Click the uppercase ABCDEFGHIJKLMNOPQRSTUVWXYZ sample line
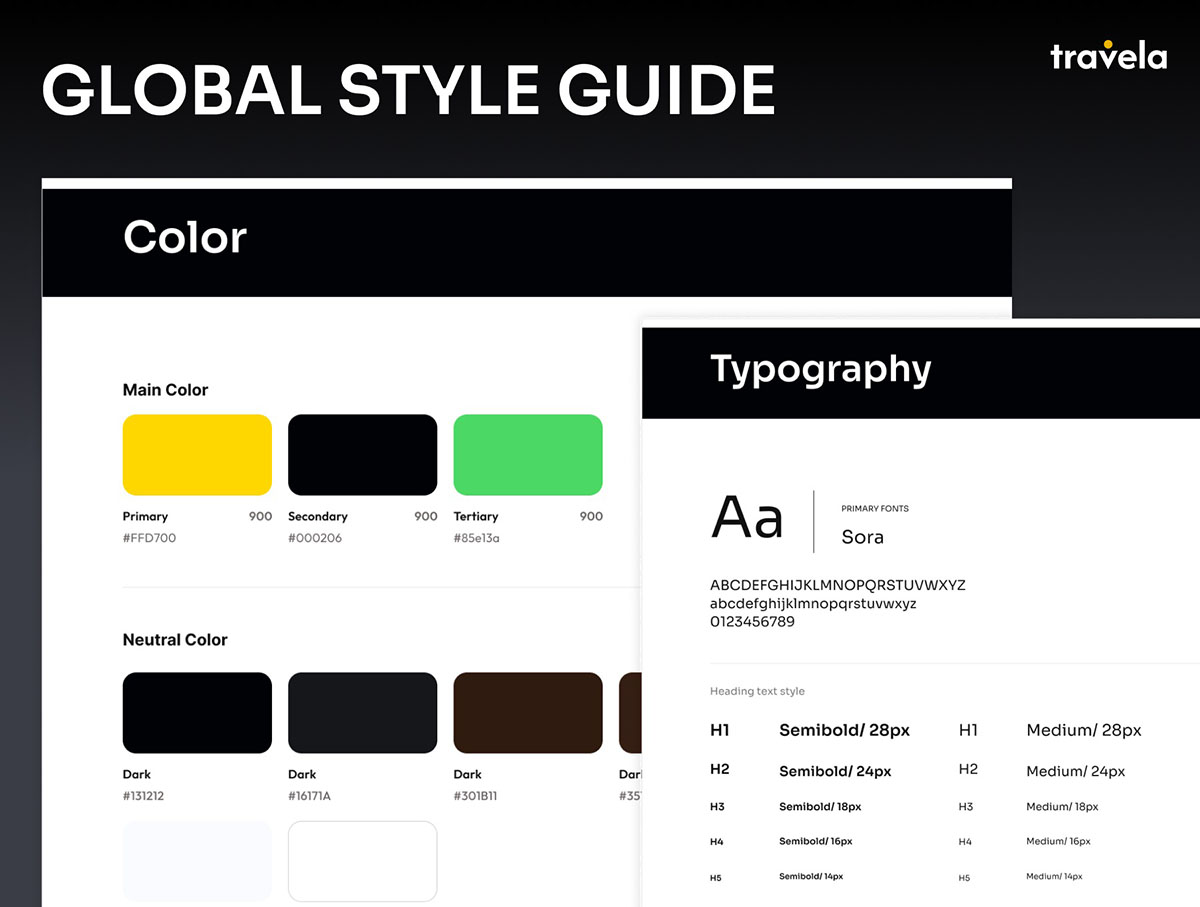 838,585
